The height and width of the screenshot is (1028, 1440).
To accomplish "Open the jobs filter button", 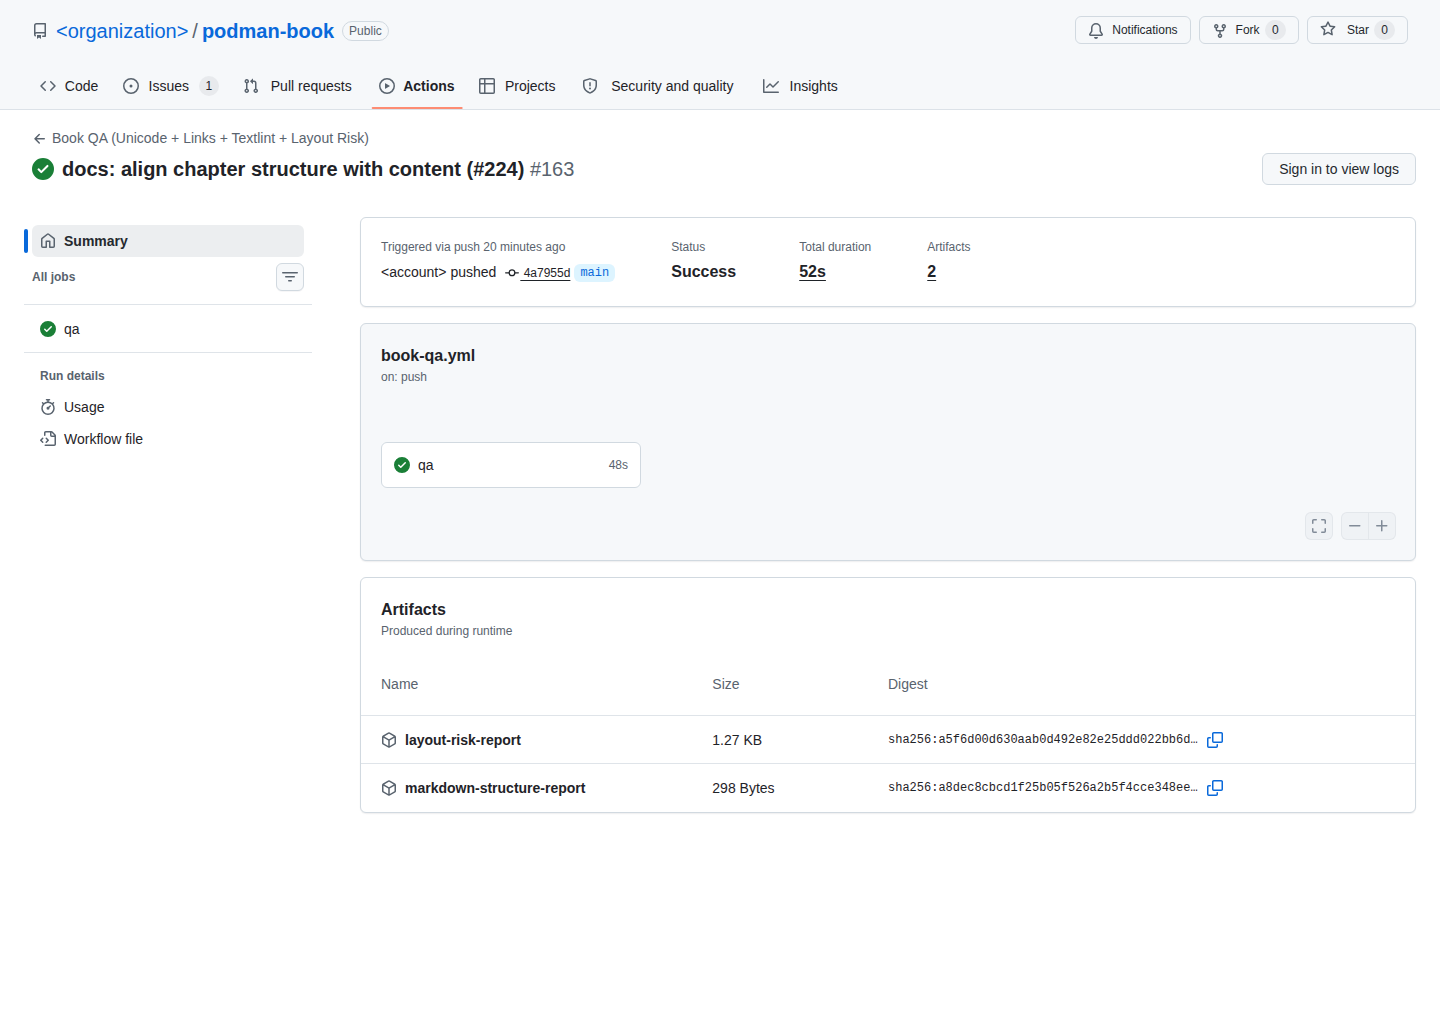I will (x=290, y=277).
